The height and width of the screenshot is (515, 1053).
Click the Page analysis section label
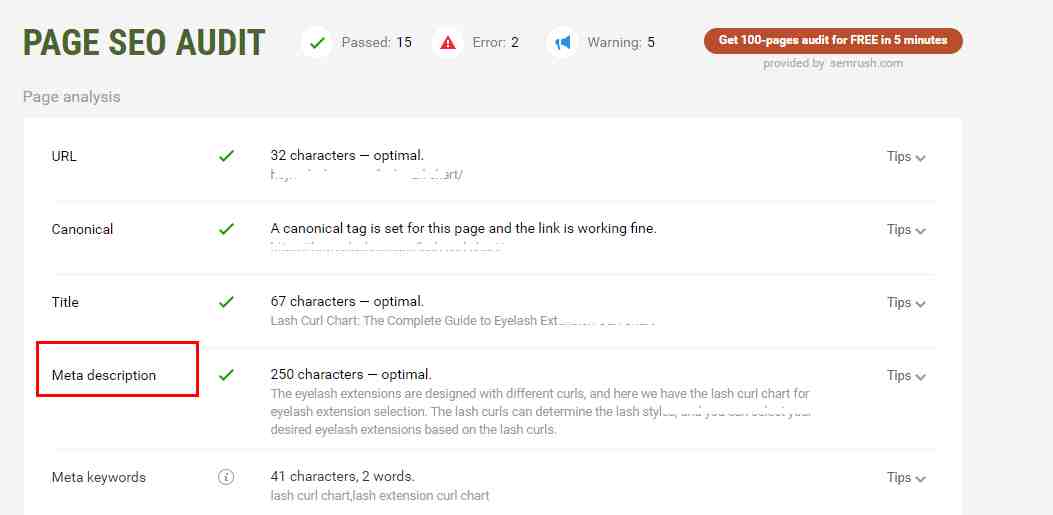click(72, 97)
